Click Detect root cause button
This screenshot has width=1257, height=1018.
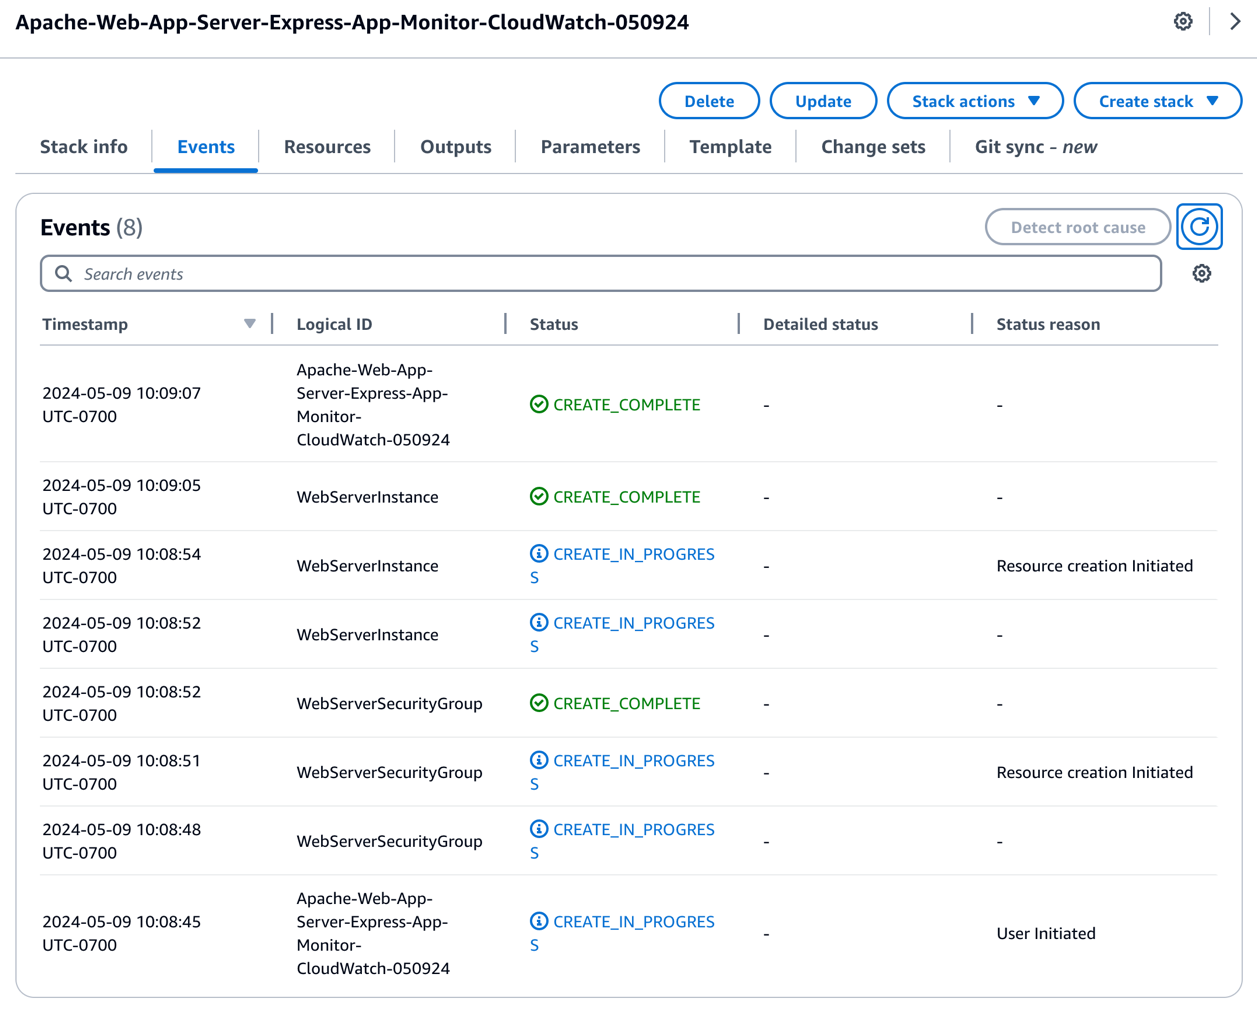point(1078,227)
